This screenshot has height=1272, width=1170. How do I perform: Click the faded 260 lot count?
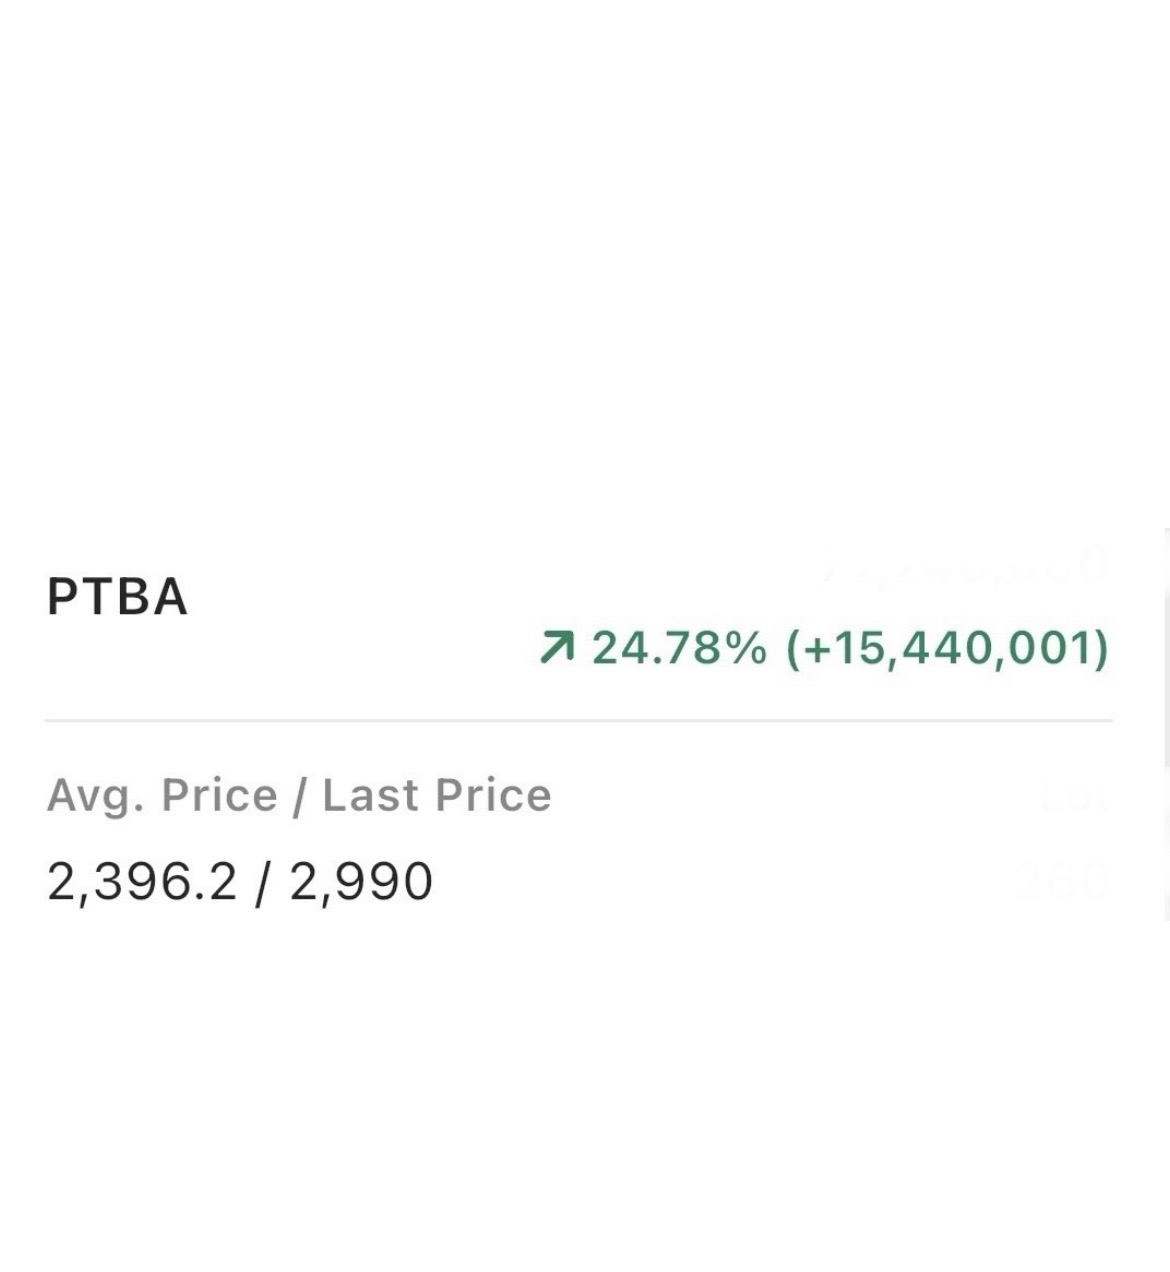point(1060,882)
